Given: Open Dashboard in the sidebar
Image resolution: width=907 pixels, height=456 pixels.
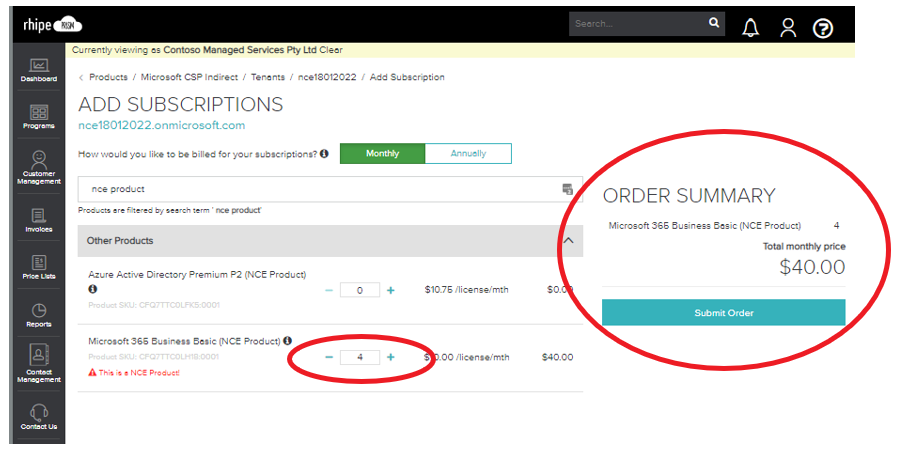Looking at the screenshot, I should (39, 71).
